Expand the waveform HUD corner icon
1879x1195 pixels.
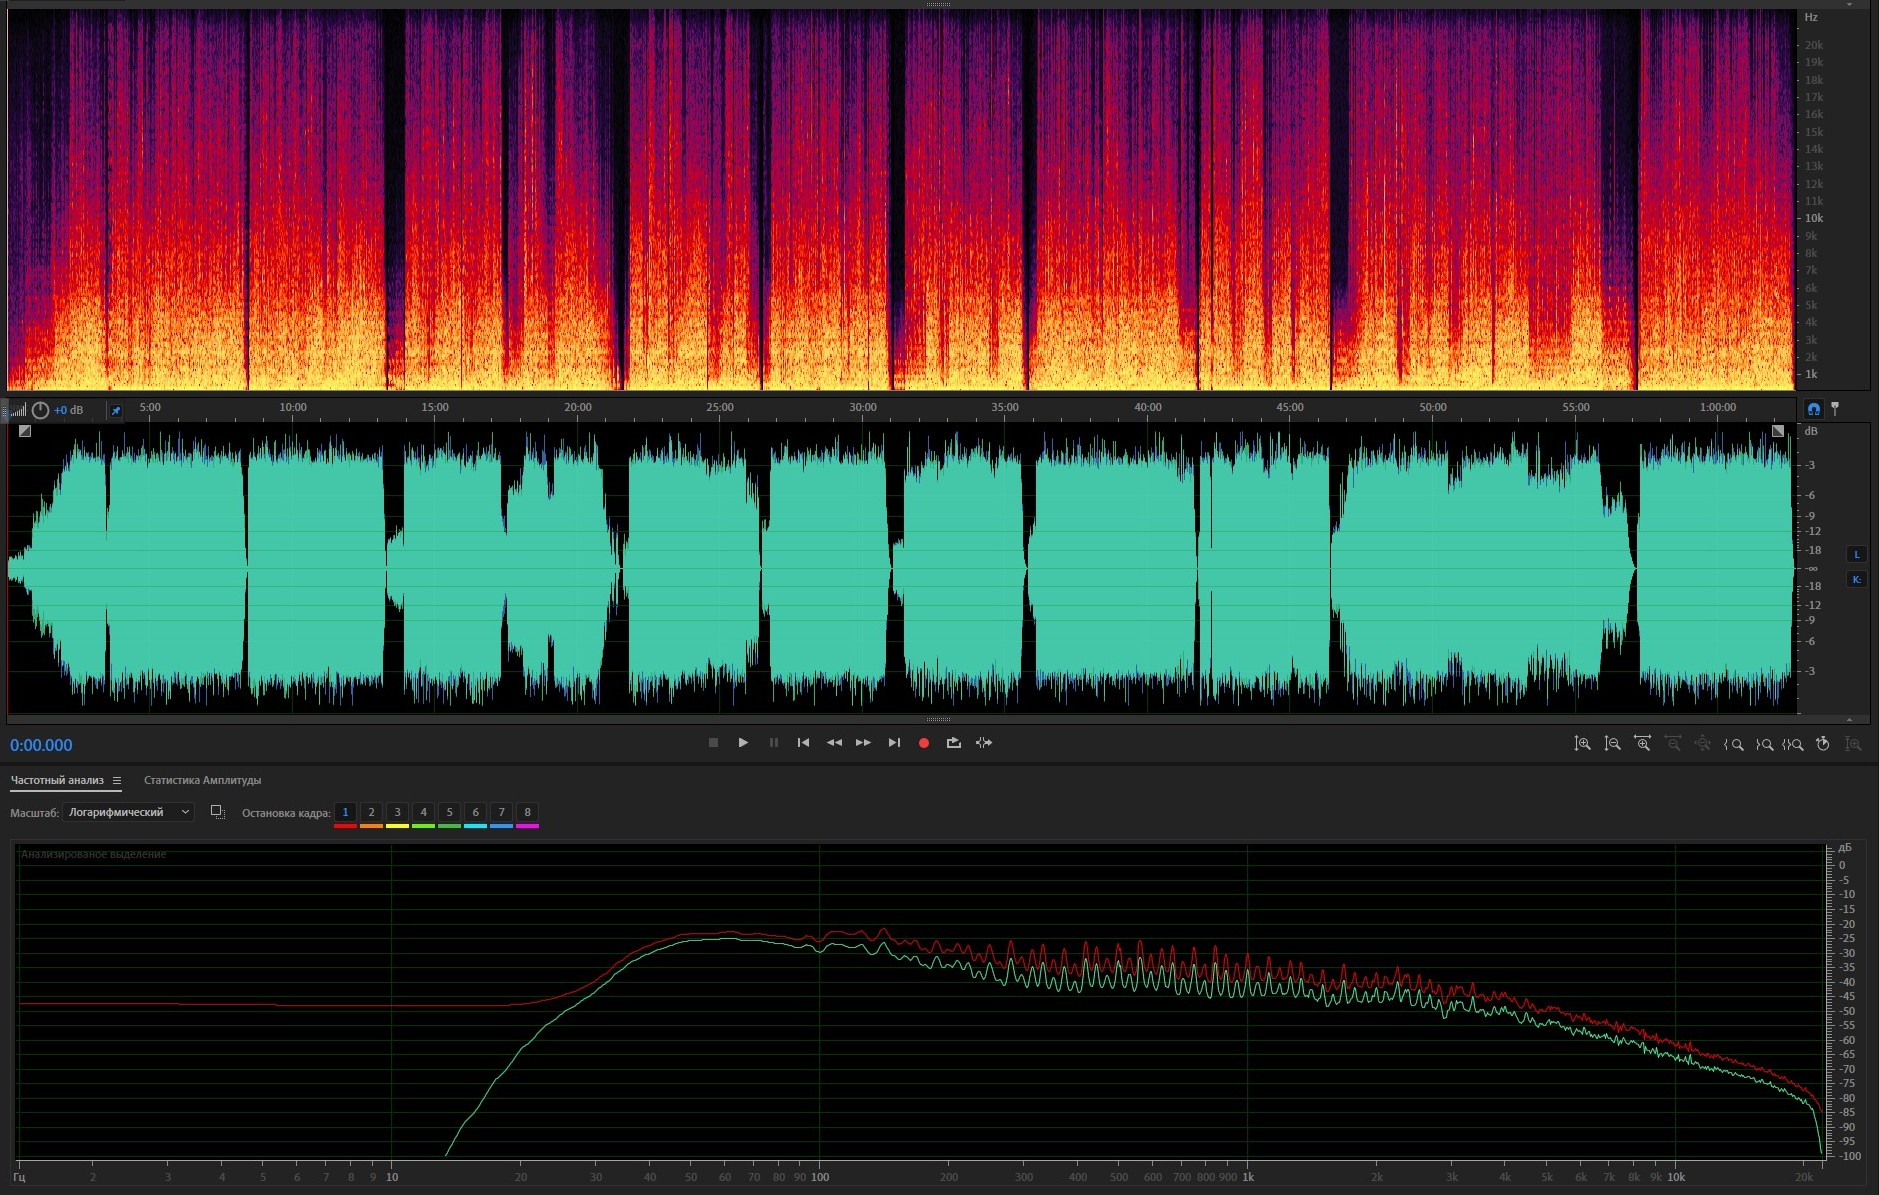25,431
